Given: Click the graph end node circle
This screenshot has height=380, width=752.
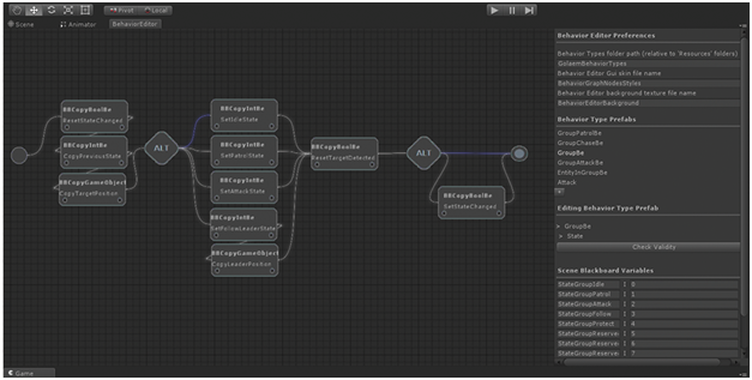Looking at the screenshot, I should click(518, 154).
